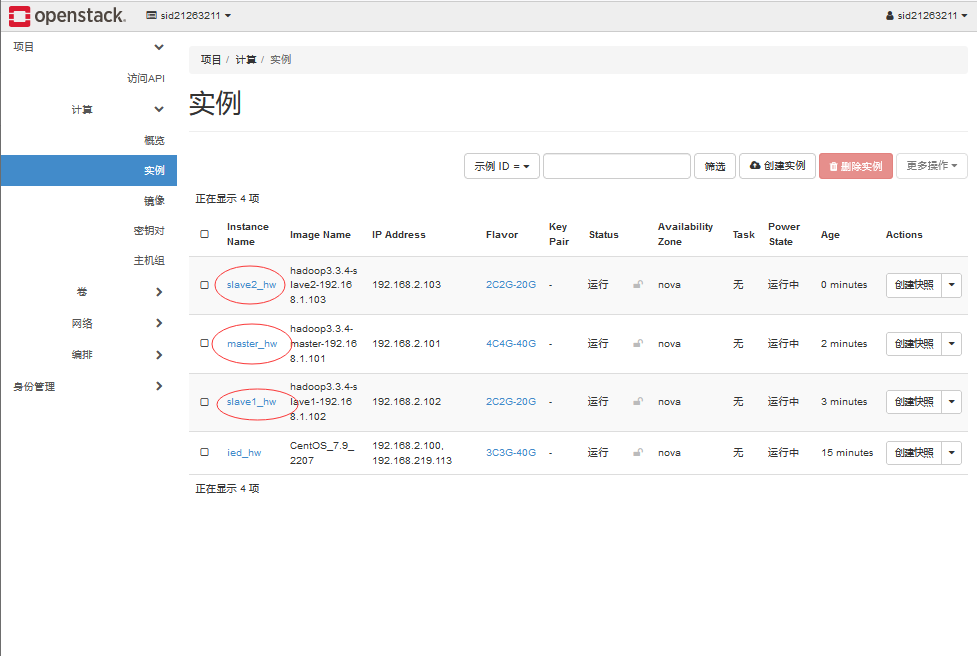Open the slave2_hw instance link

(x=251, y=285)
